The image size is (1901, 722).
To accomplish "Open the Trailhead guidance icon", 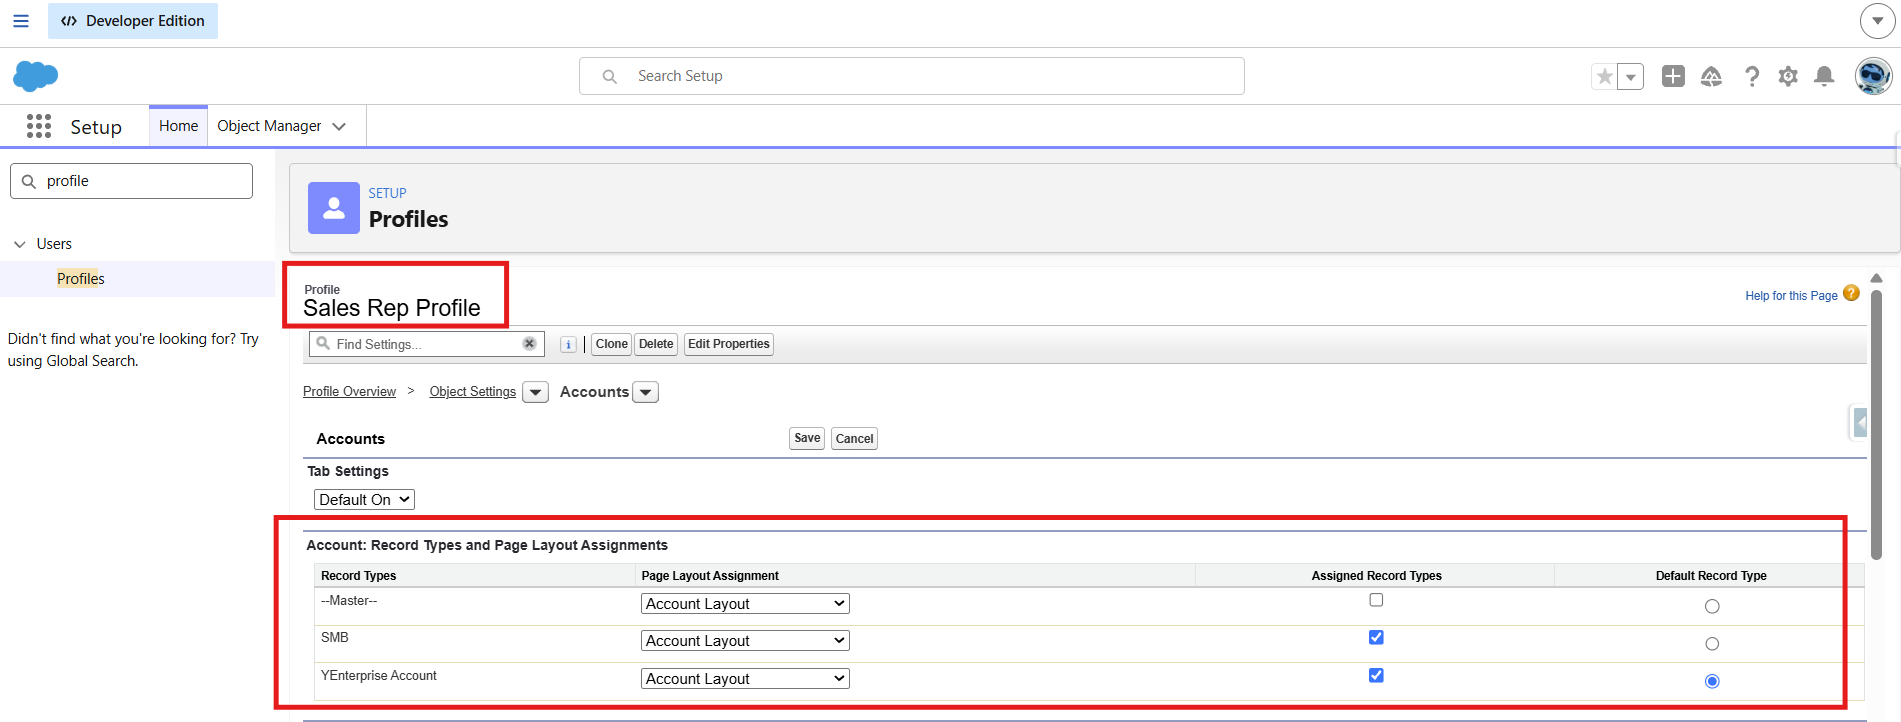I will point(1711,76).
